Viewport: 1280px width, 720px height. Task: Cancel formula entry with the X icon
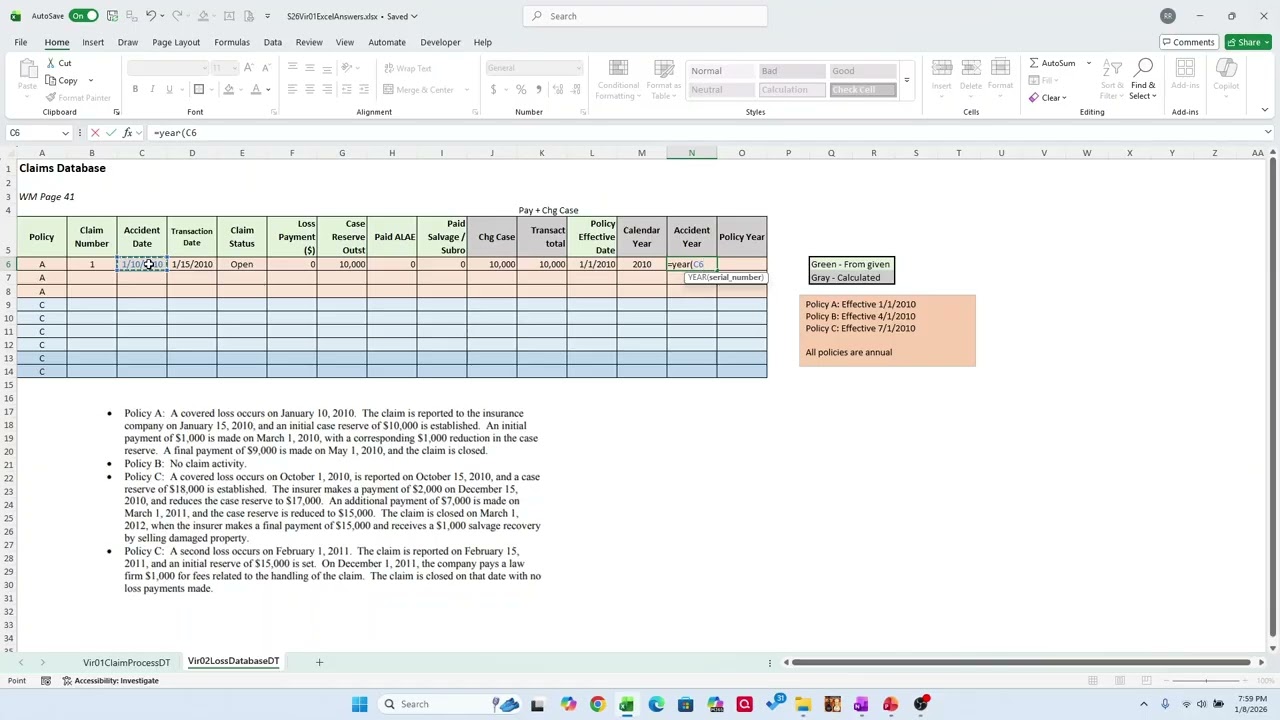point(95,133)
